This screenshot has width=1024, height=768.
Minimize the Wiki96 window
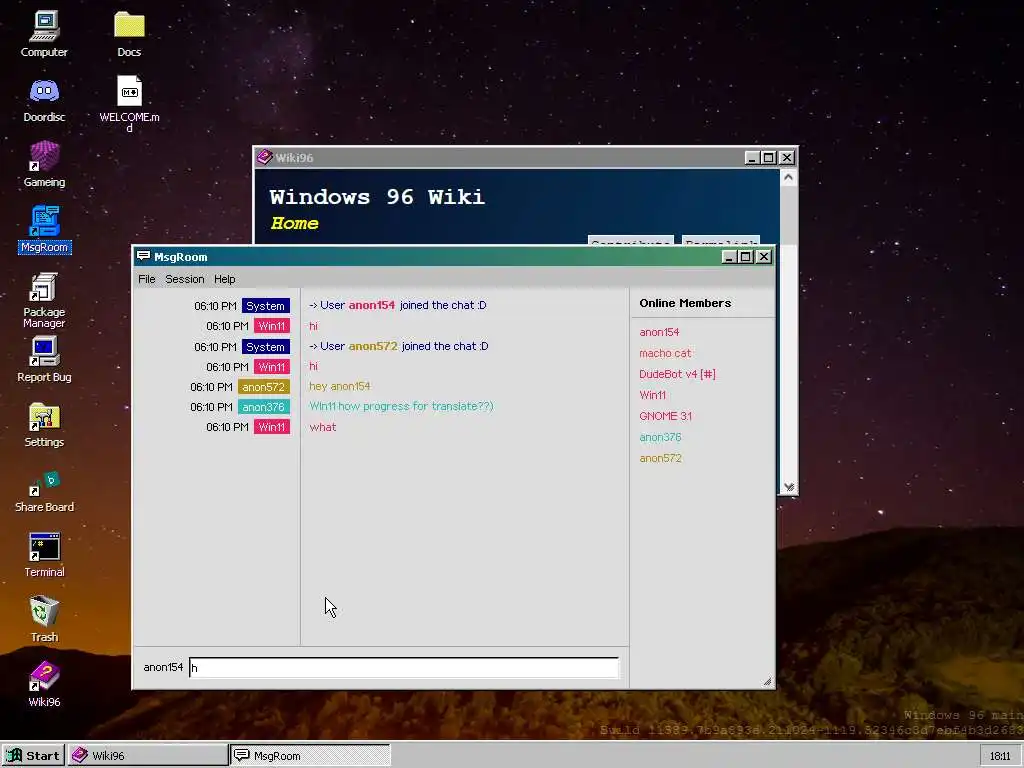pyautogui.click(x=752, y=157)
